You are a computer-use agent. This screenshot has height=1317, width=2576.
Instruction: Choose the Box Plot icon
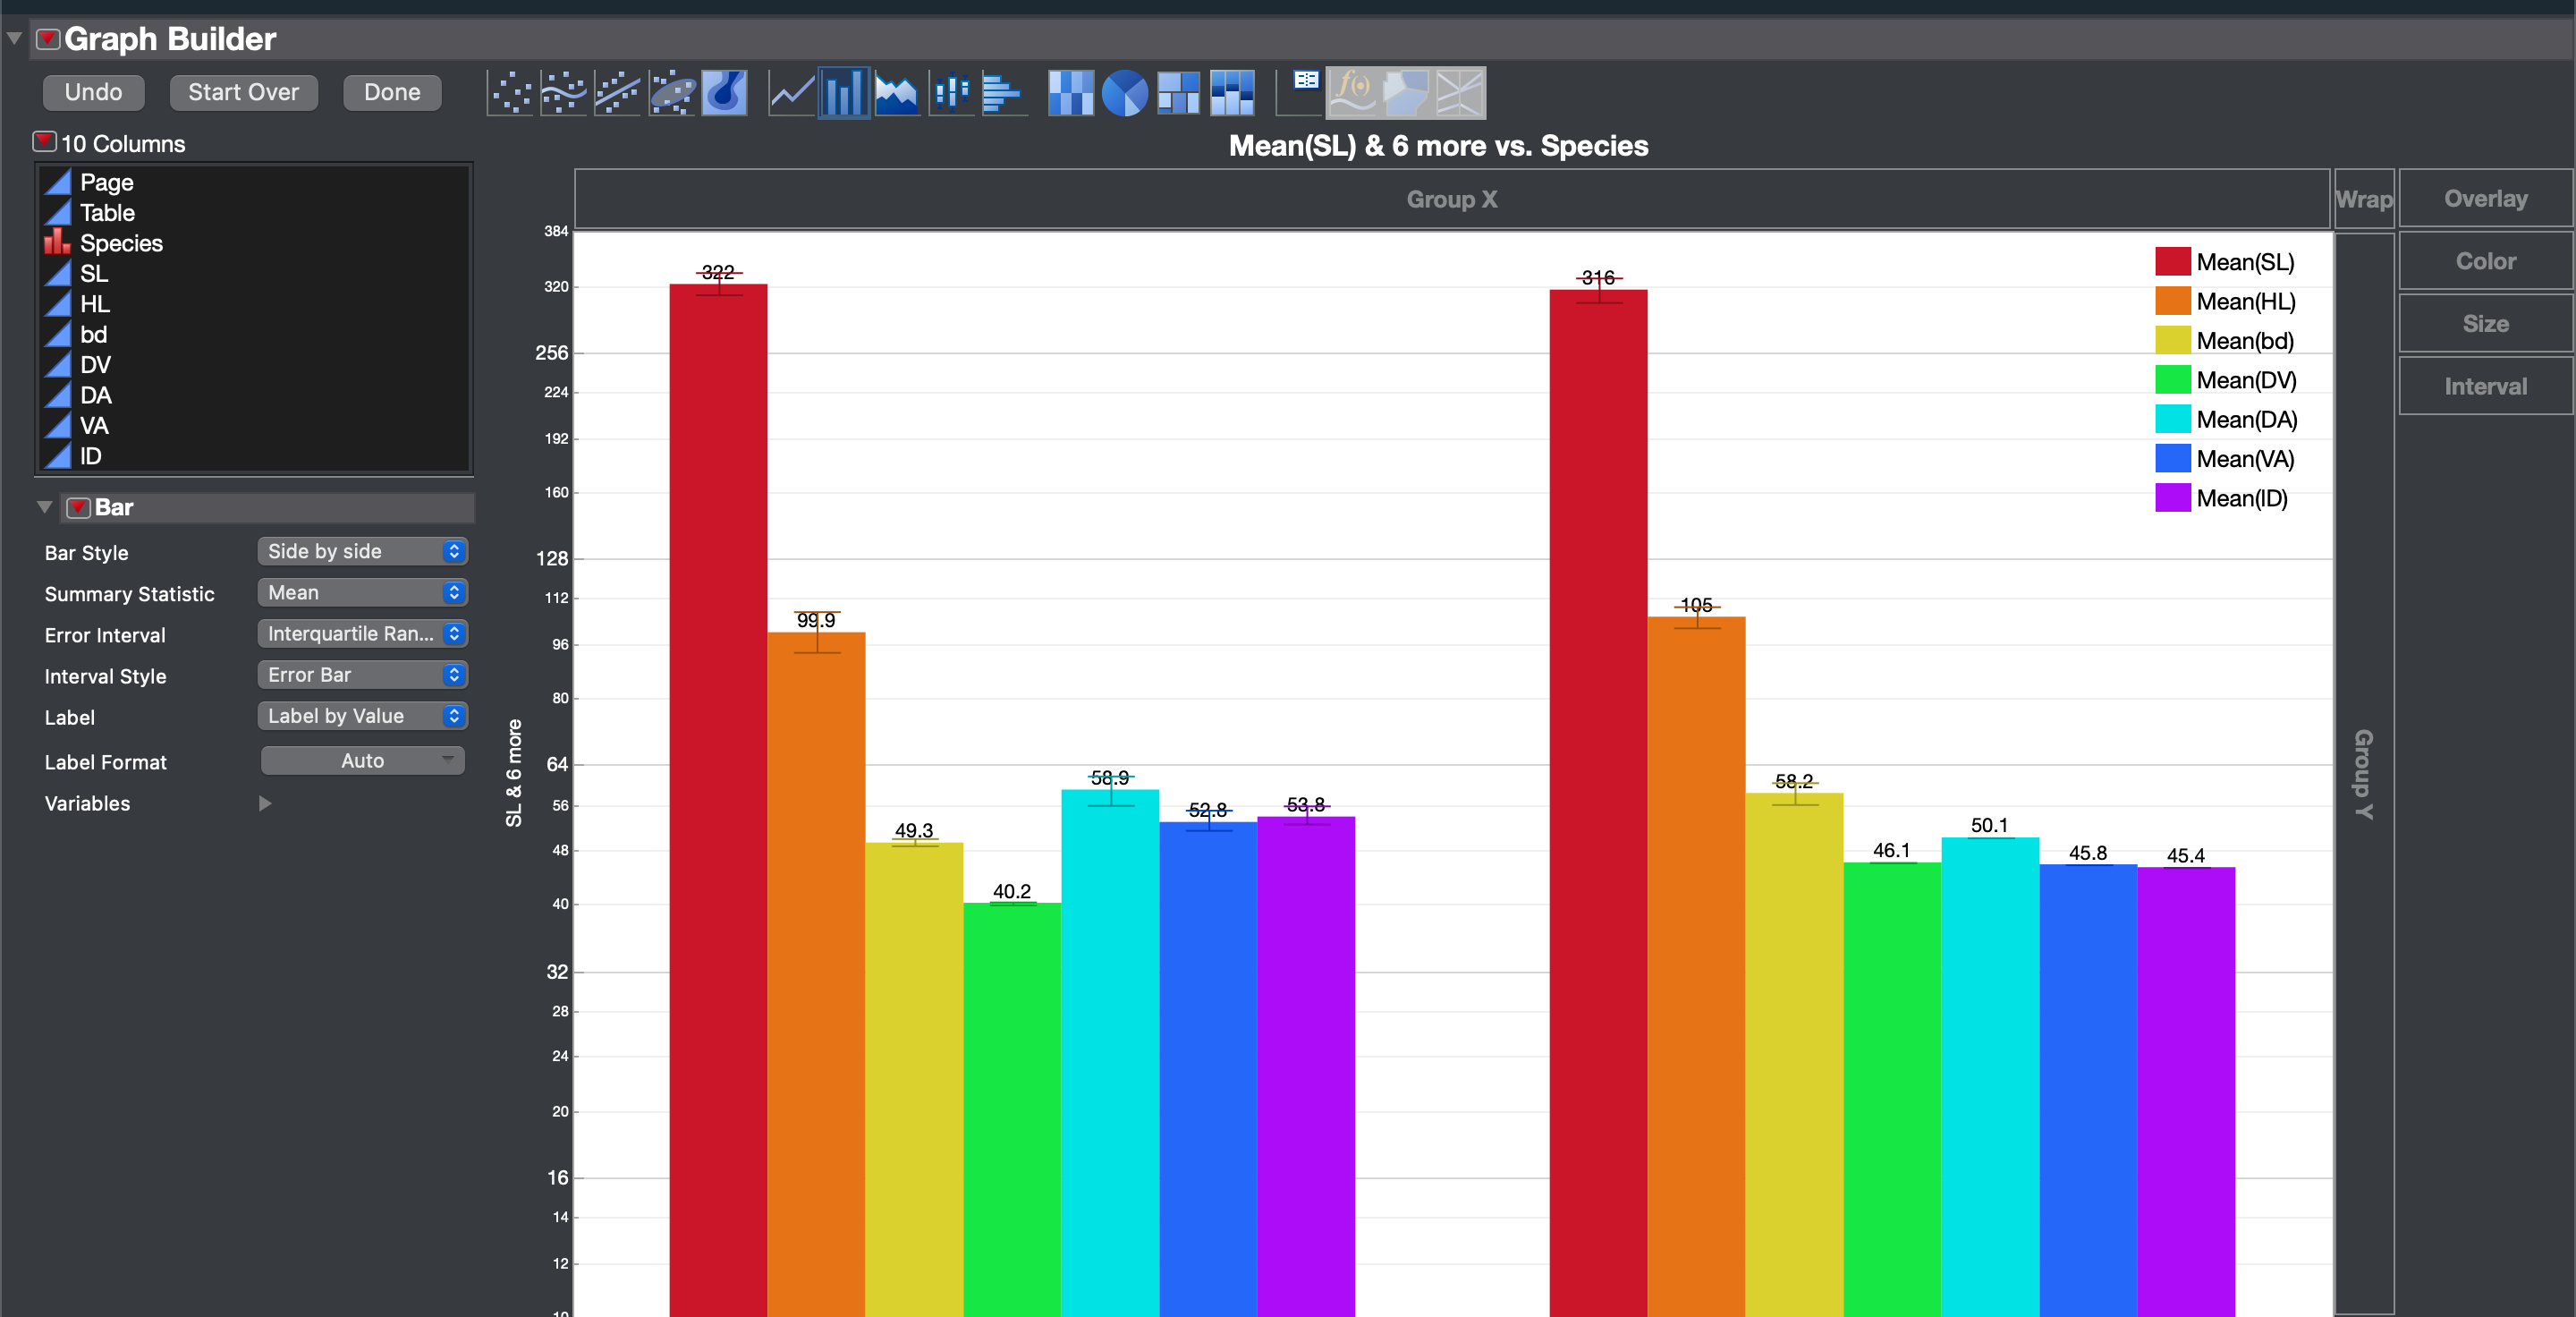click(x=951, y=93)
